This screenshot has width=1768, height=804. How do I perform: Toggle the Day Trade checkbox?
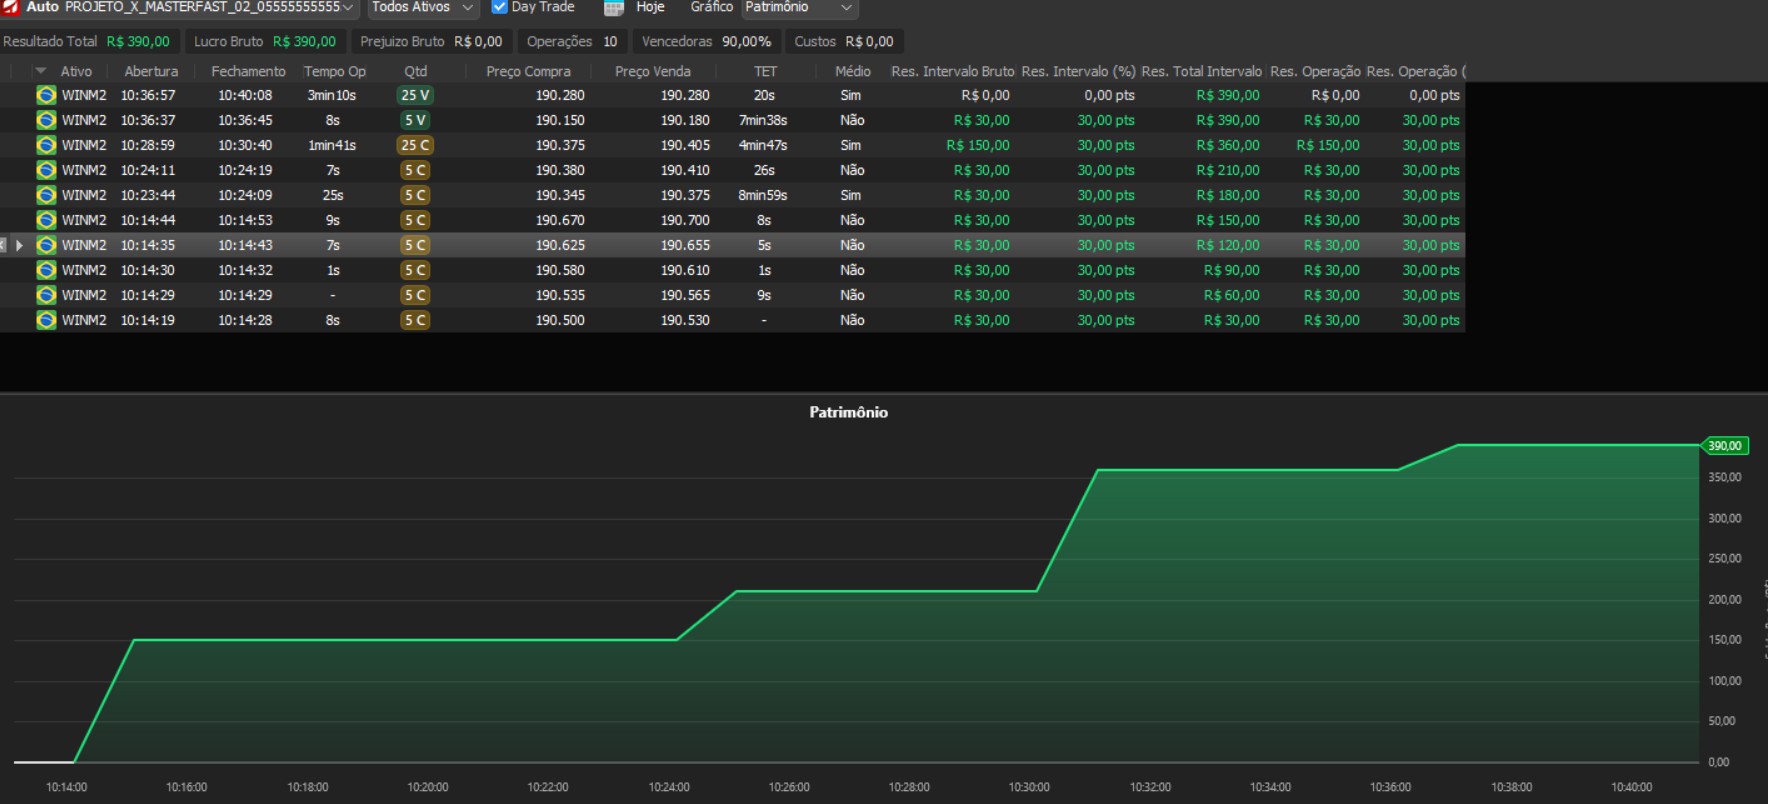(500, 7)
